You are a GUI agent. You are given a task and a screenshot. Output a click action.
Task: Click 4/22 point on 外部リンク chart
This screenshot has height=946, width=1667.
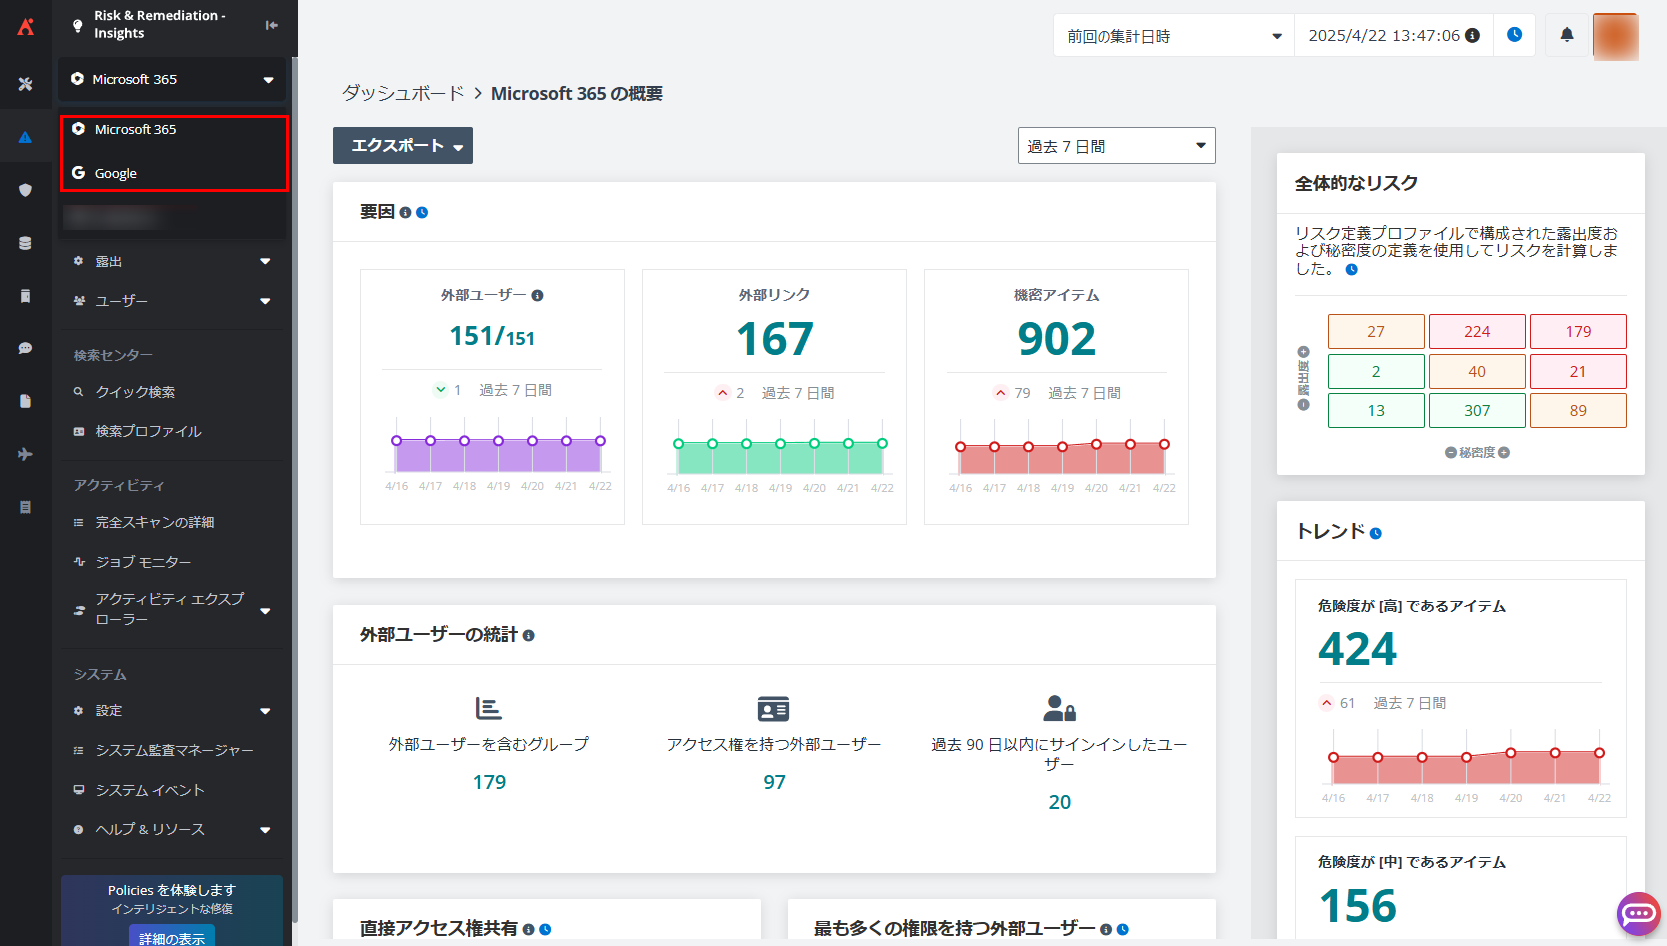click(882, 444)
